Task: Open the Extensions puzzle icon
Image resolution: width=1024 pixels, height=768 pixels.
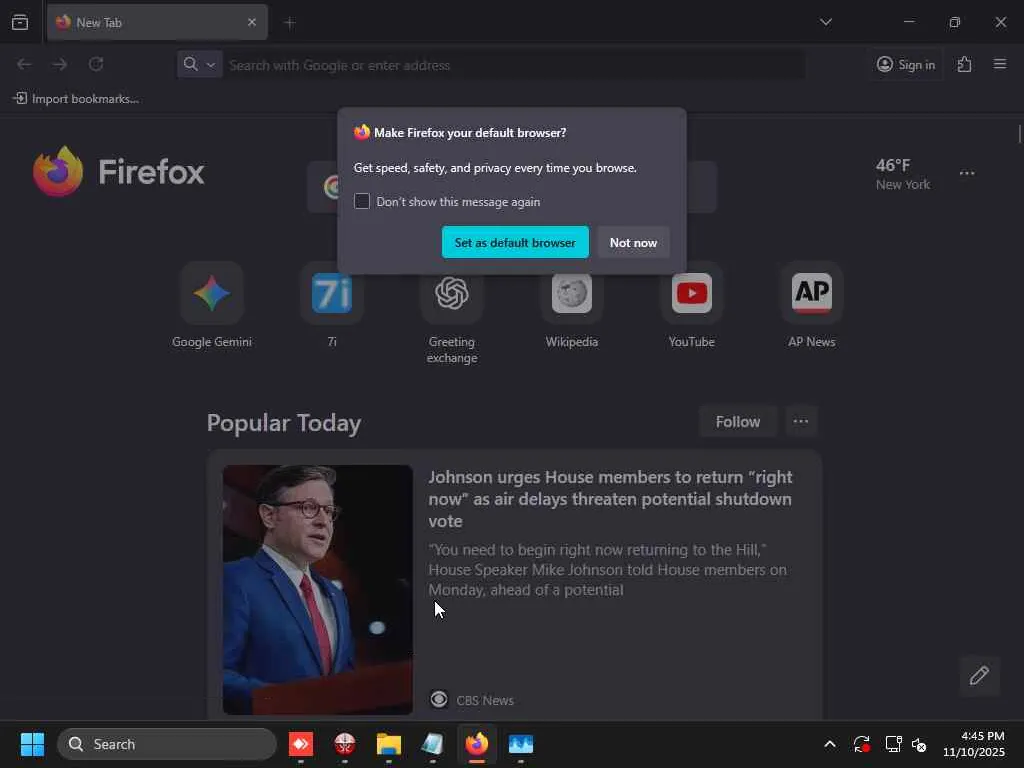Action: tap(965, 64)
